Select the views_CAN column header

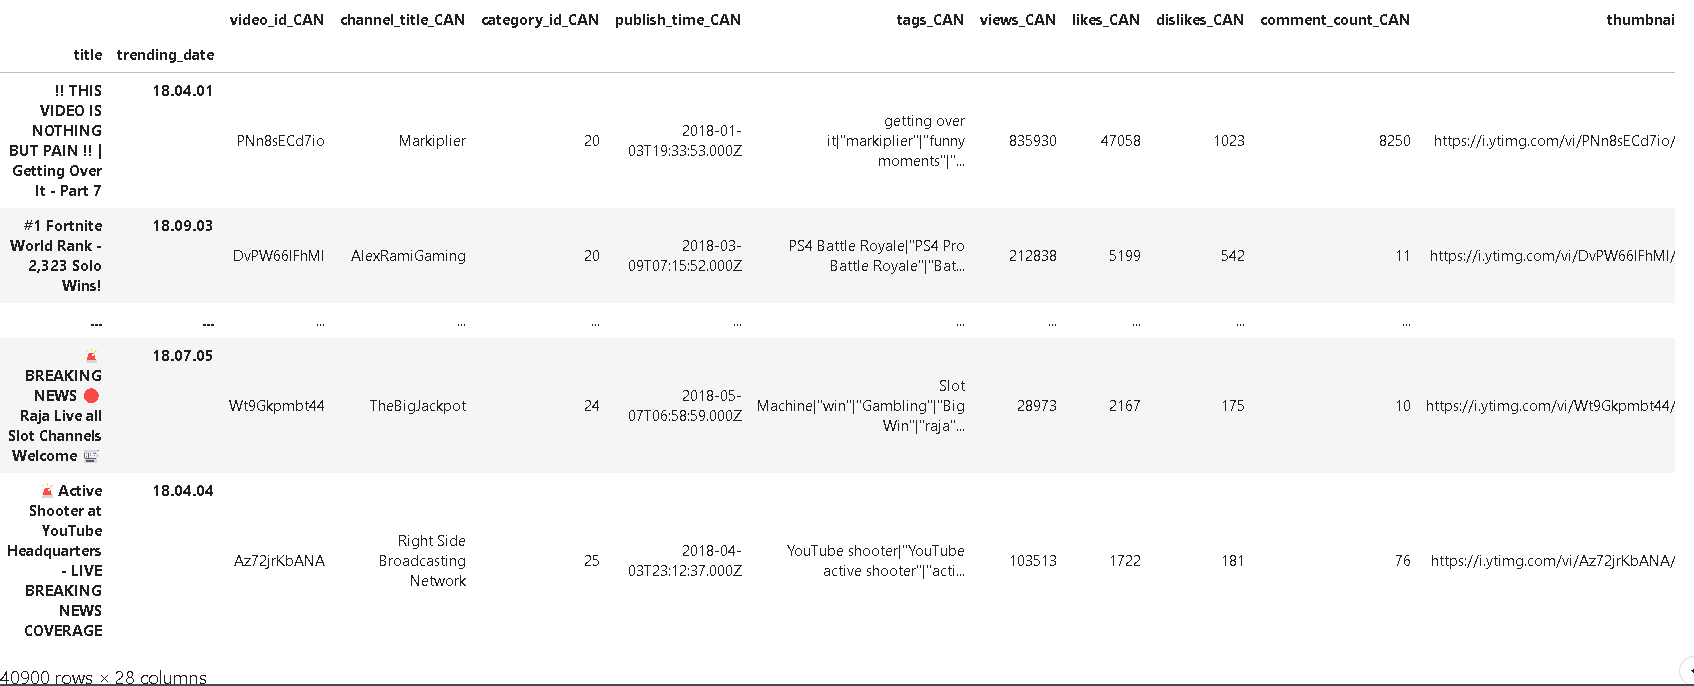pyautogui.click(x=1017, y=20)
